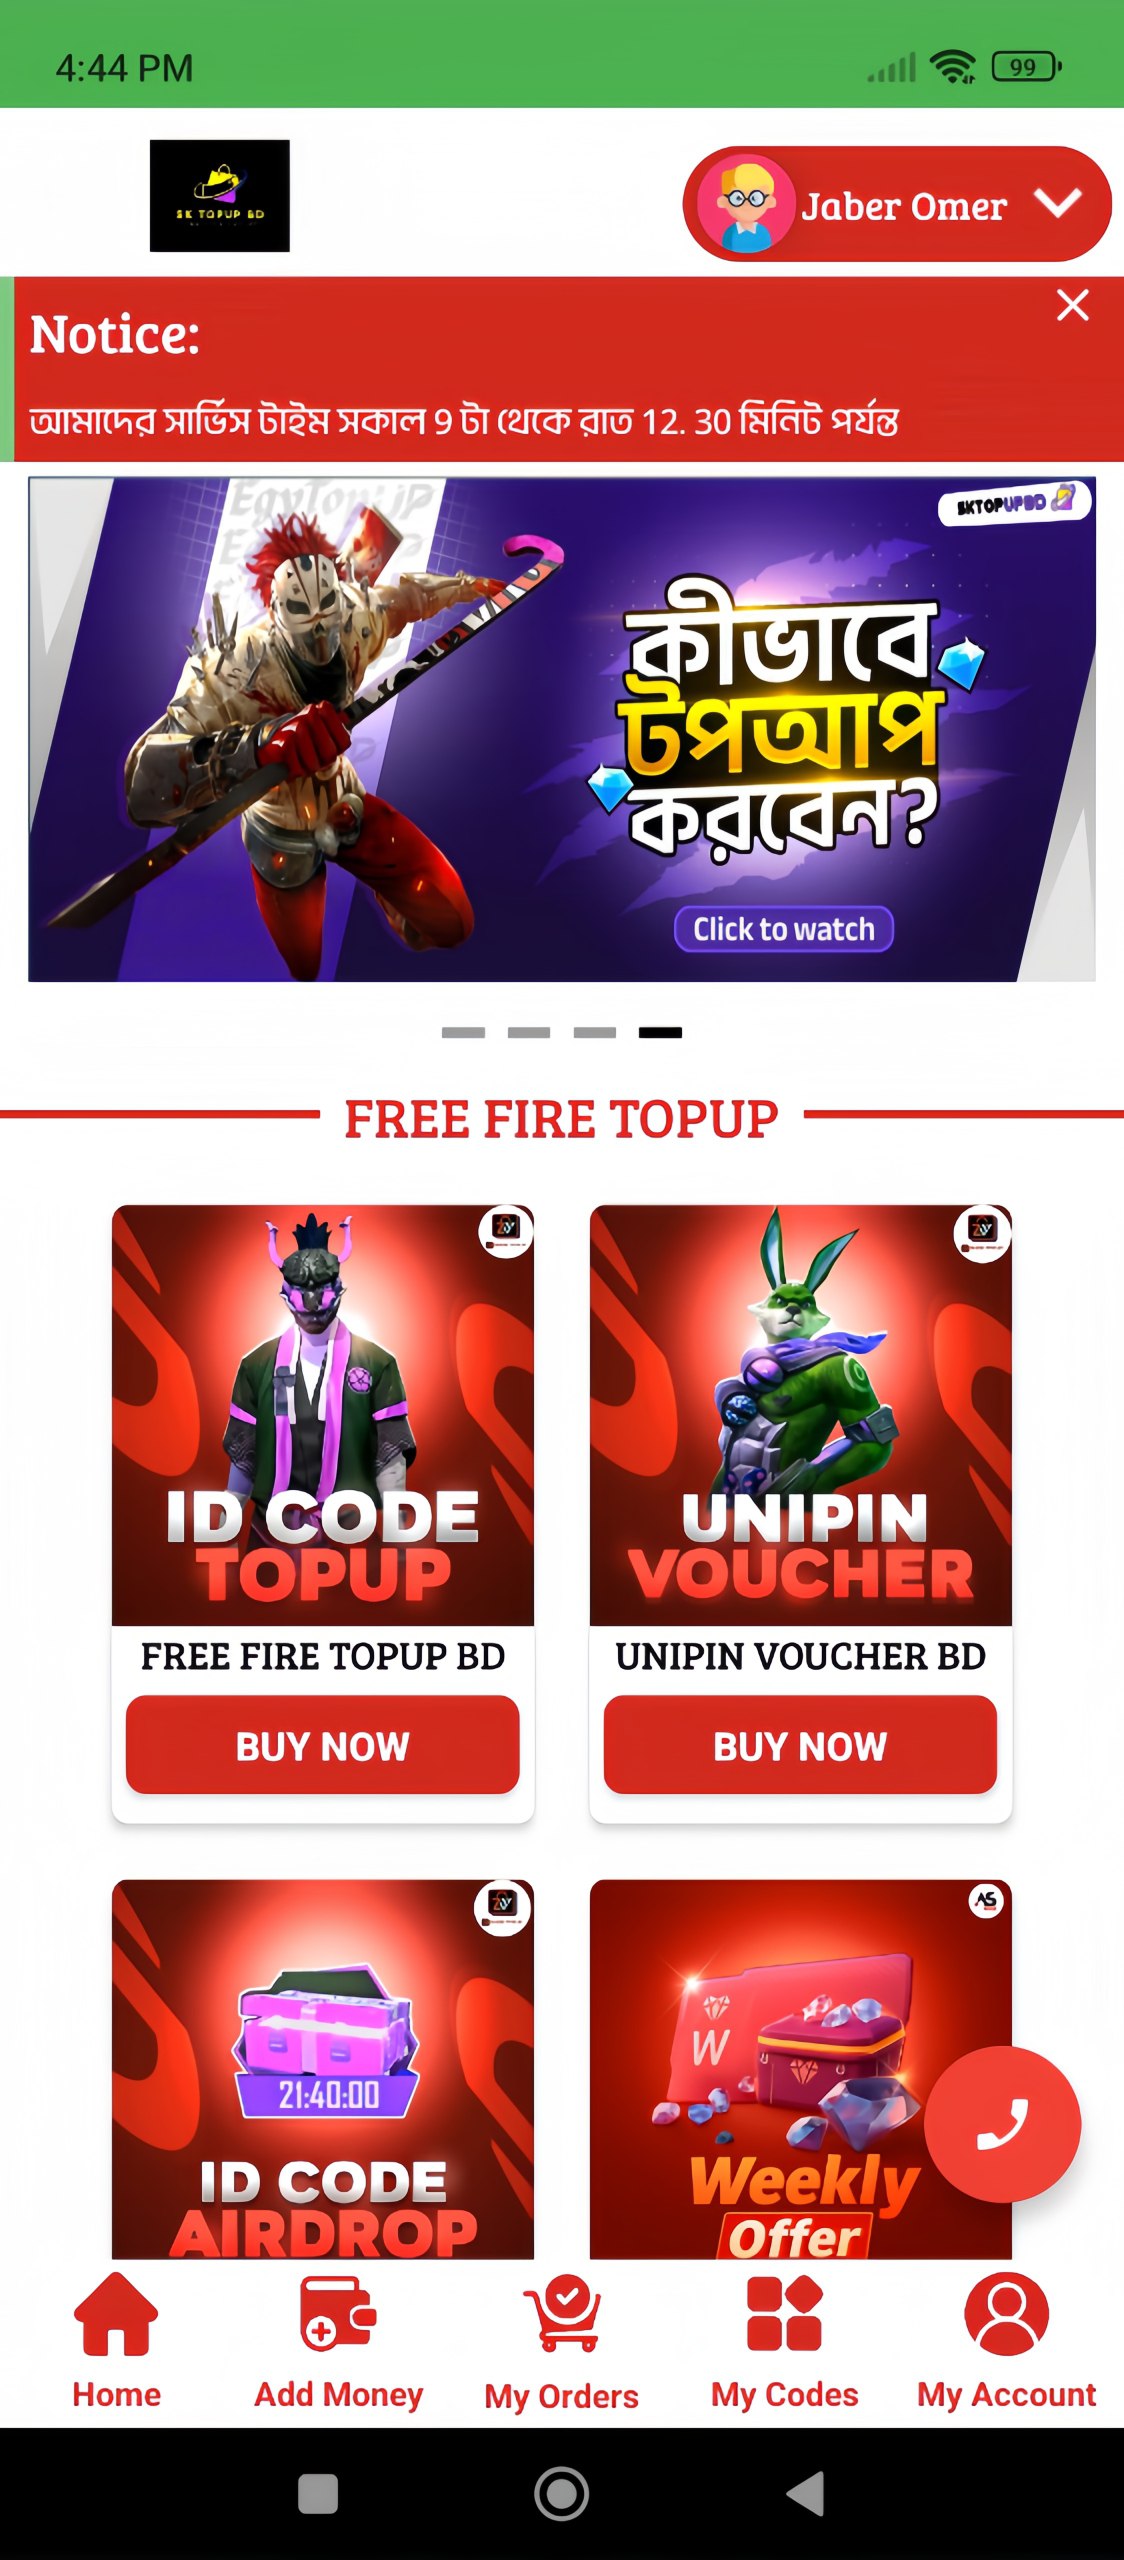Select the third carousel slide indicator

pyautogui.click(x=595, y=1032)
